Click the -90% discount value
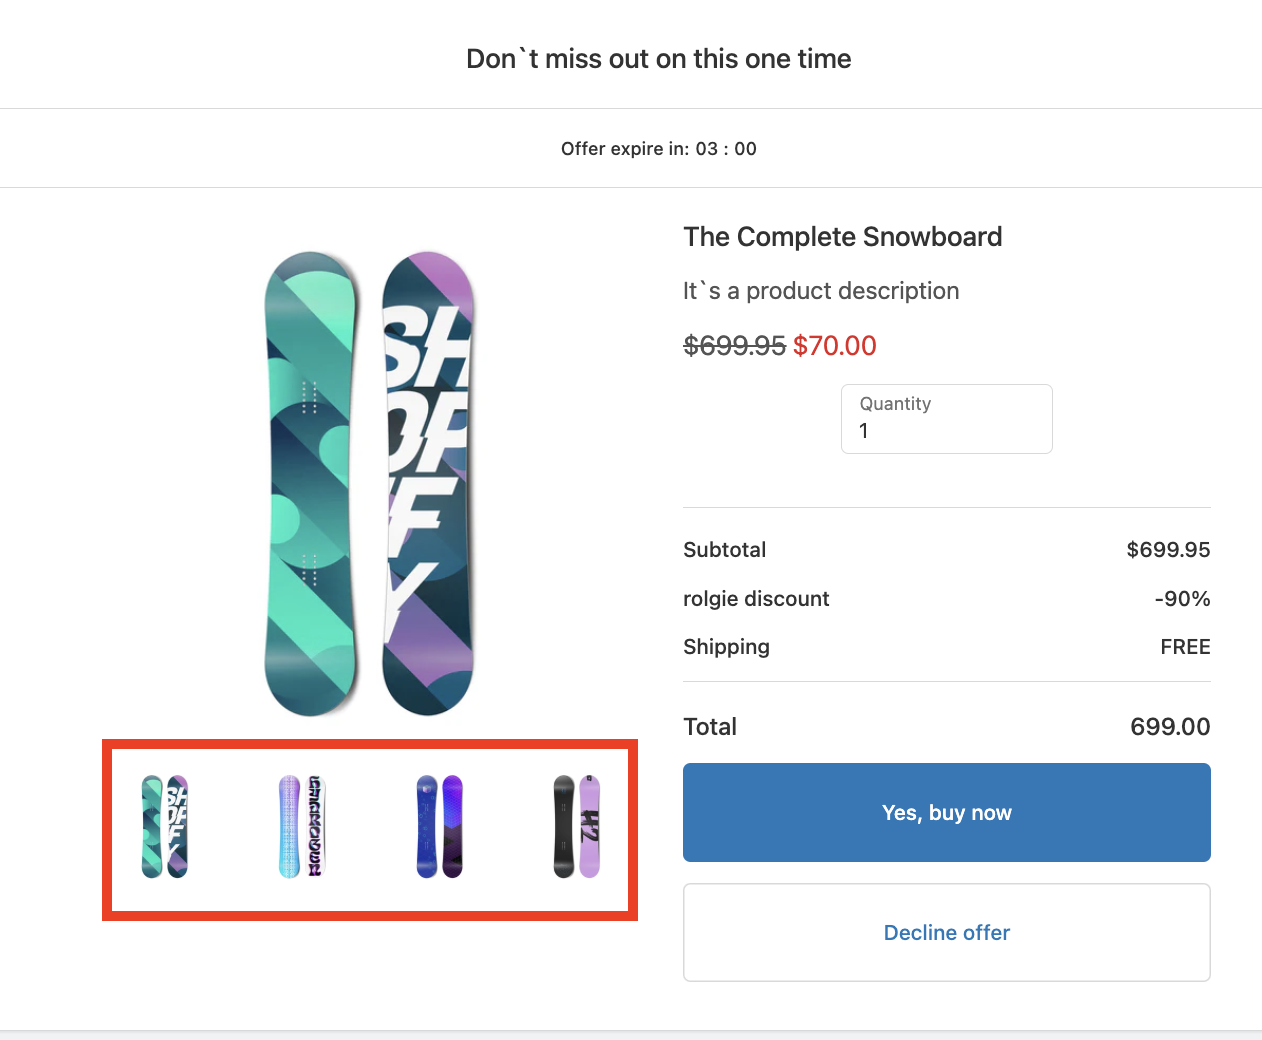Viewport: 1262px width, 1040px height. (1182, 599)
